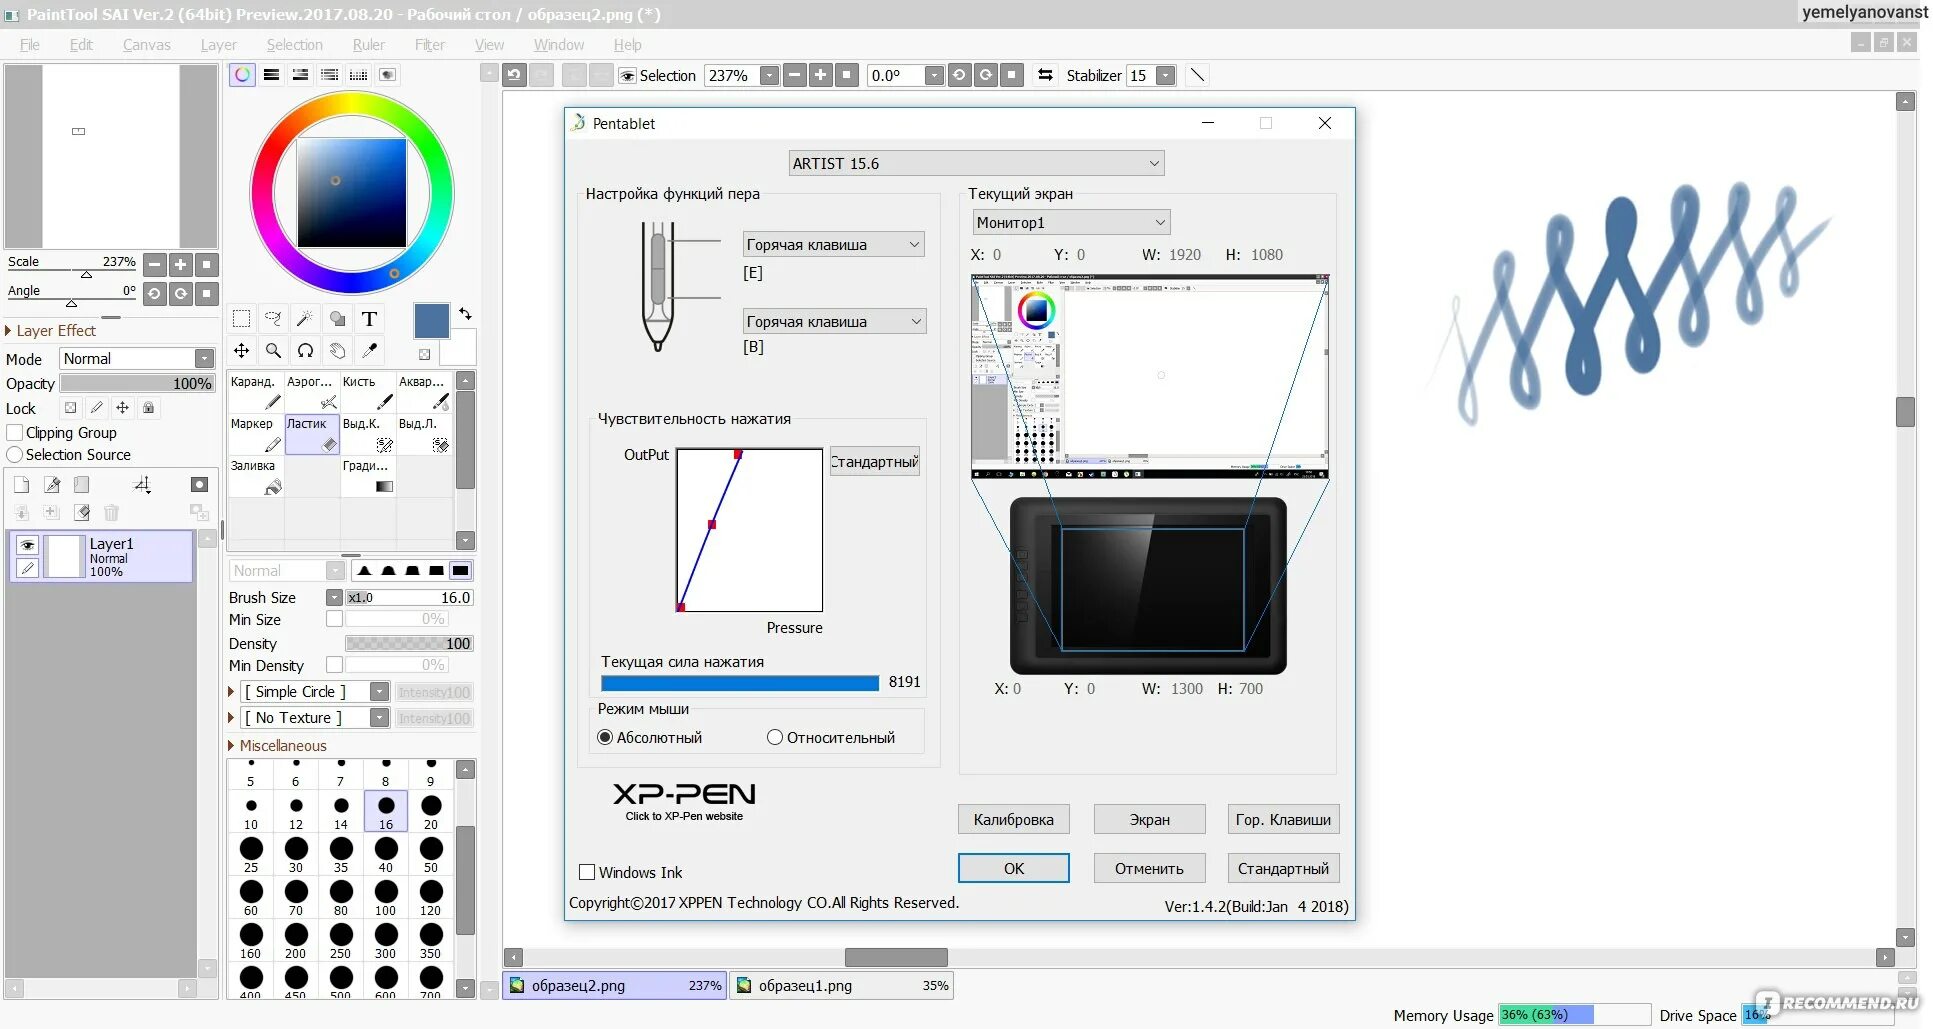
Task: Open the File menu
Action: [x=30, y=45]
